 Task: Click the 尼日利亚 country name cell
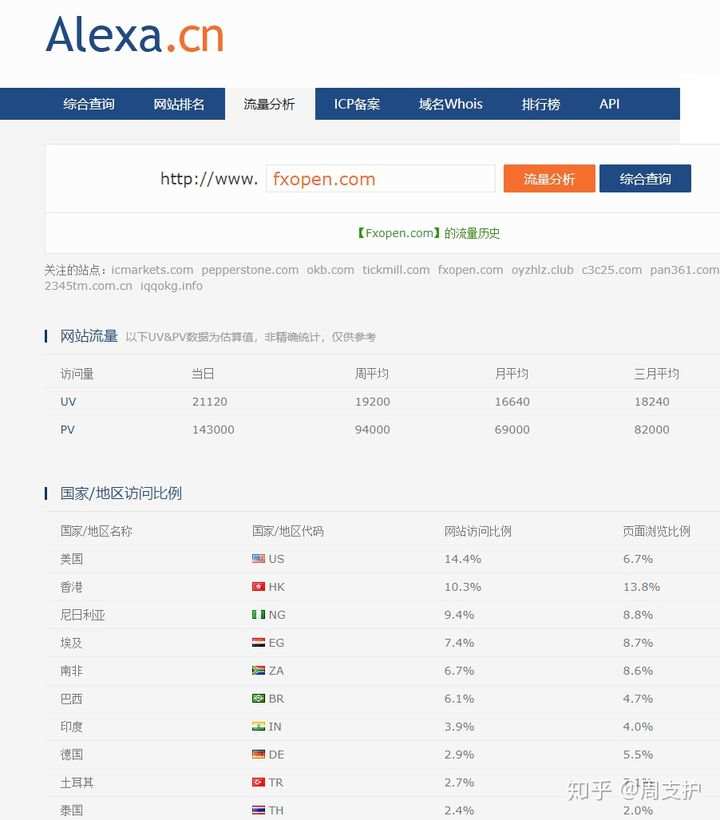click(83, 614)
